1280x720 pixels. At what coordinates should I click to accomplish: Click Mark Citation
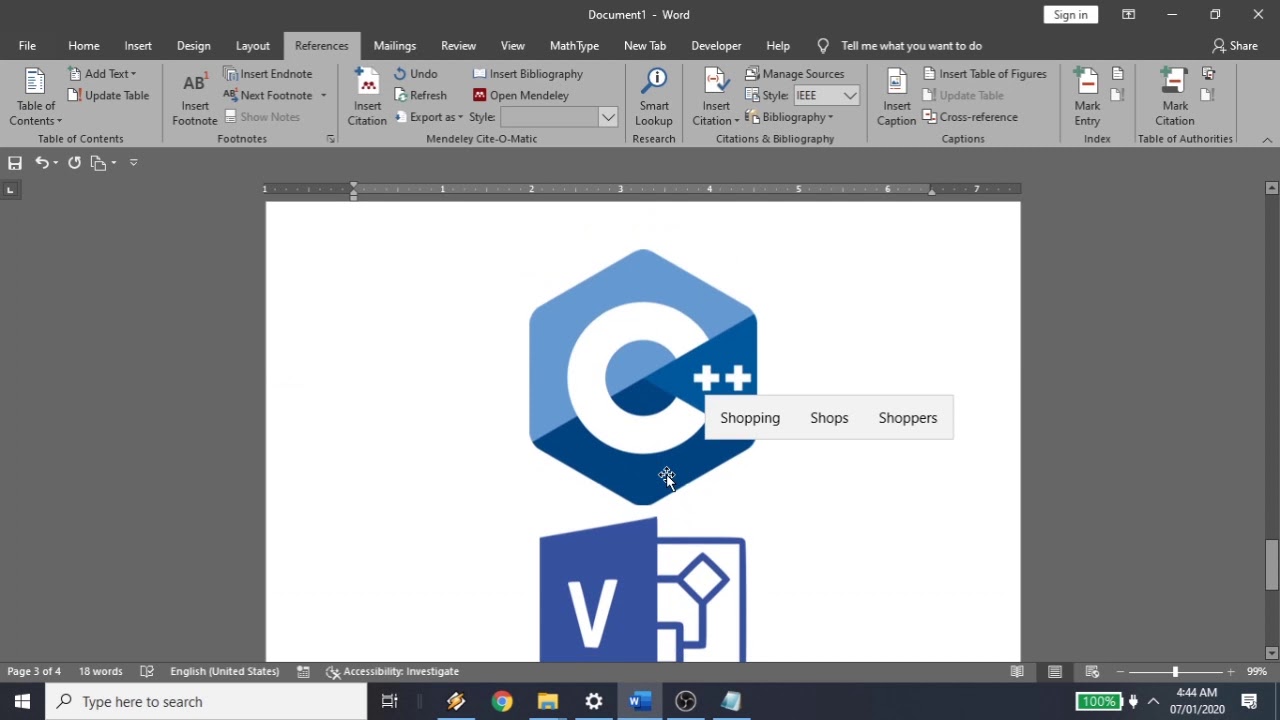(1175, 97)
